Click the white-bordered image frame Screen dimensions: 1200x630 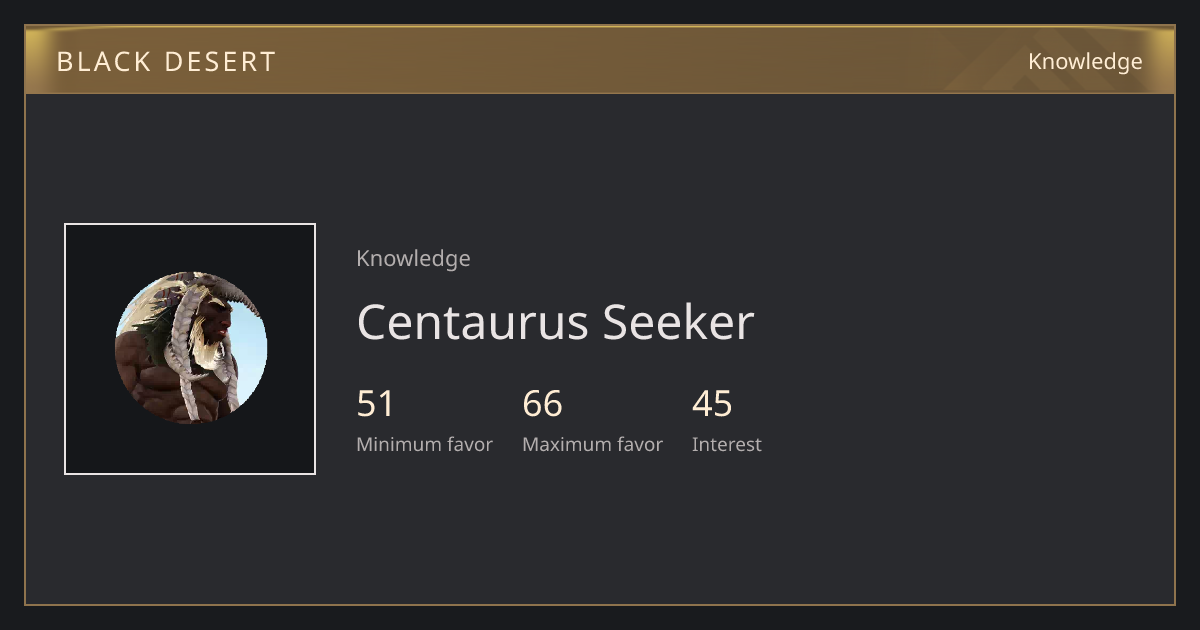190,349
